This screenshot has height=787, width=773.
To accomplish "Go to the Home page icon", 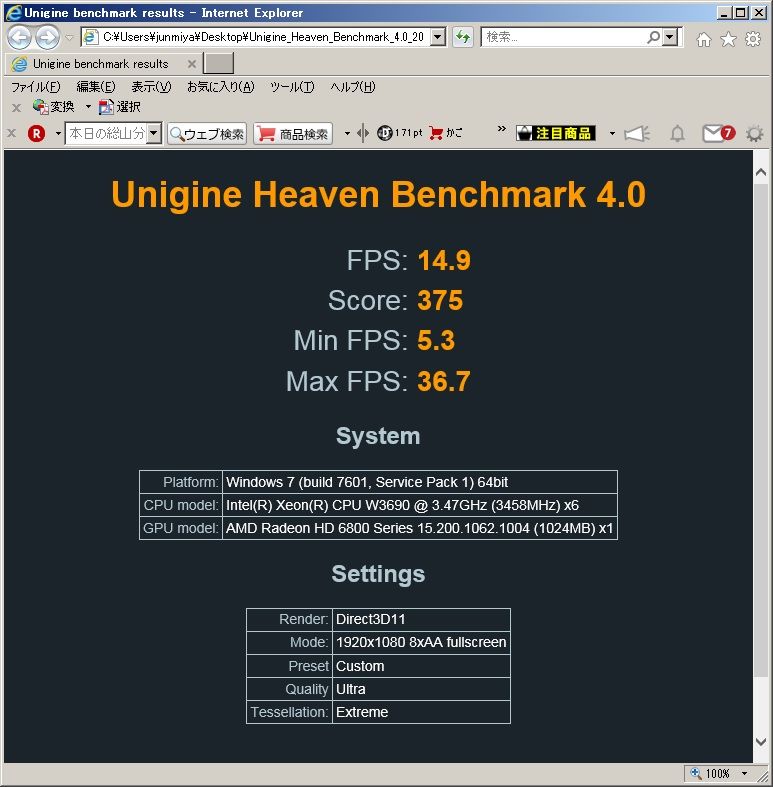I will [704, 39].
